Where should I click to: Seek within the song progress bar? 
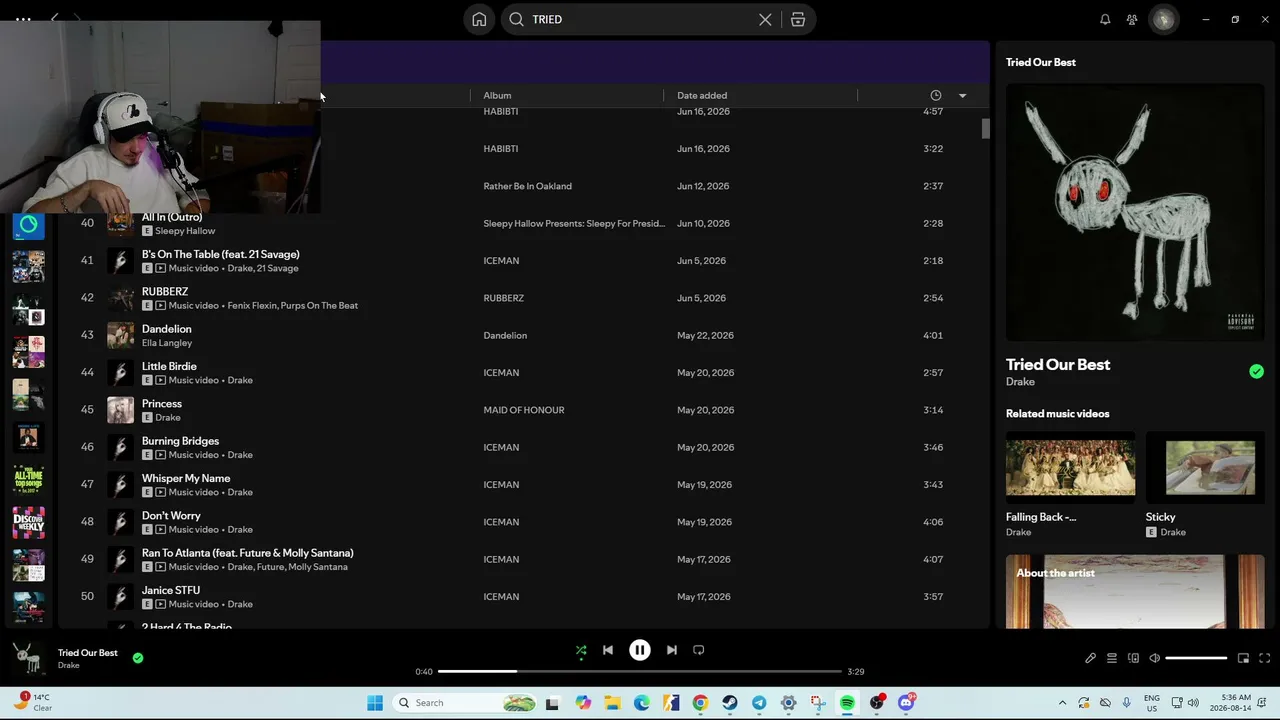tap(640, 672)
